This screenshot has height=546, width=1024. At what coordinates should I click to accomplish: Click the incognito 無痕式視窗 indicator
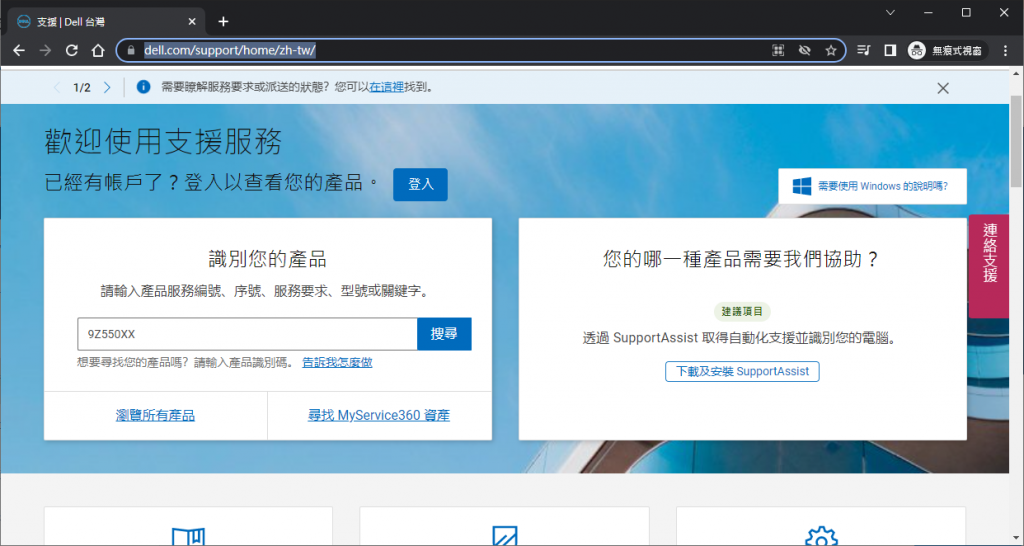(x=946, y=50)
